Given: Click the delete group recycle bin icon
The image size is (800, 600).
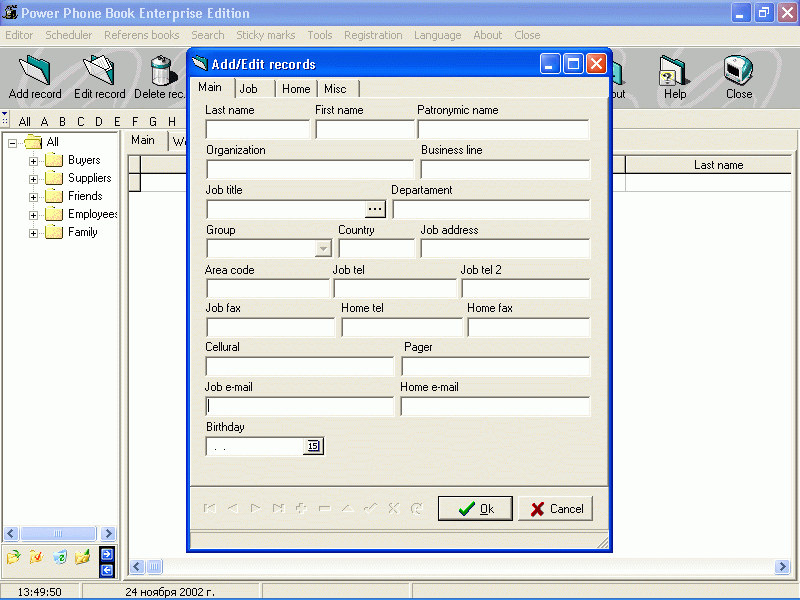Looking at the screenshot, I should point(59,557).
